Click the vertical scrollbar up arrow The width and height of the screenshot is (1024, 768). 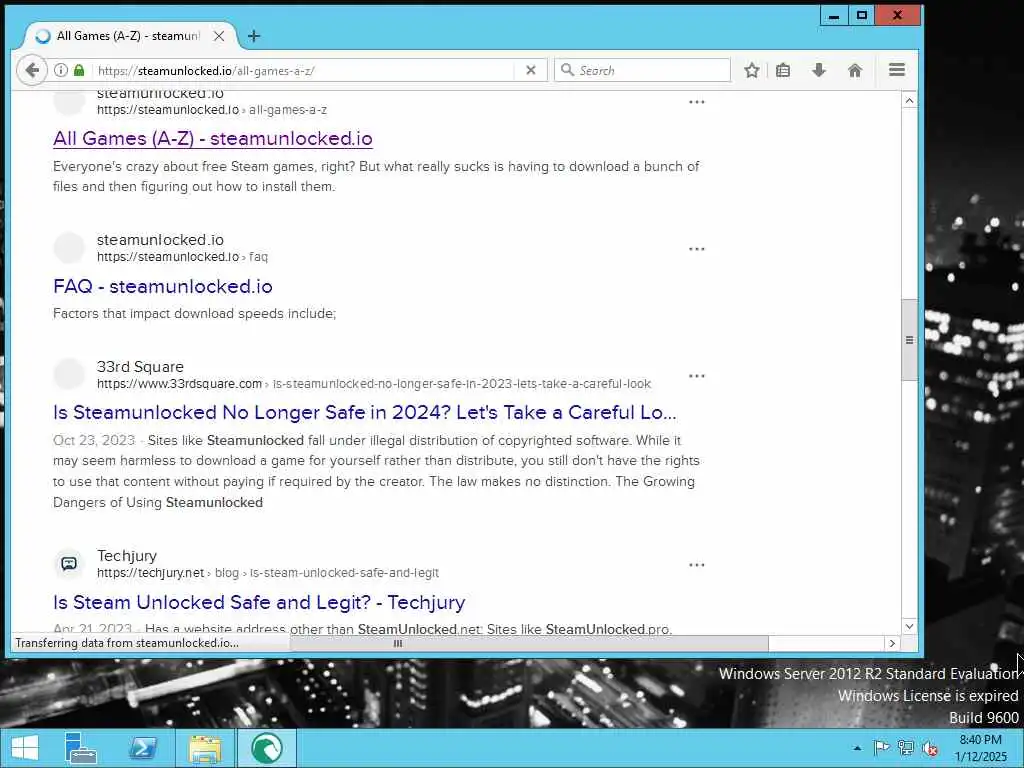(x=909, y=101)
